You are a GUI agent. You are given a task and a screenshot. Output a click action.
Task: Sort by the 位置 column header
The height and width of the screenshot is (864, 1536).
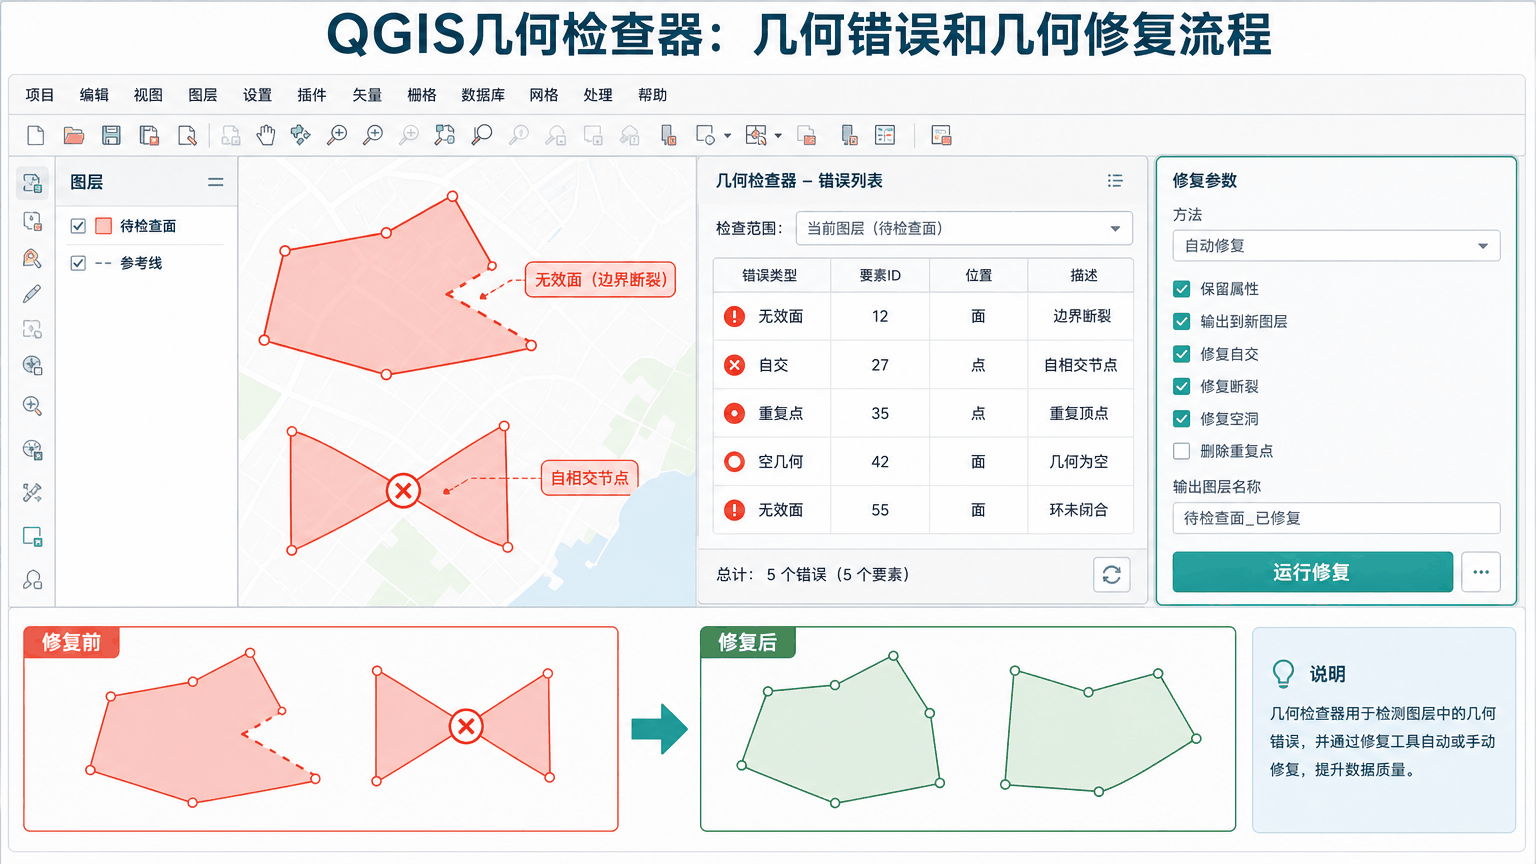tap(978, 275)
